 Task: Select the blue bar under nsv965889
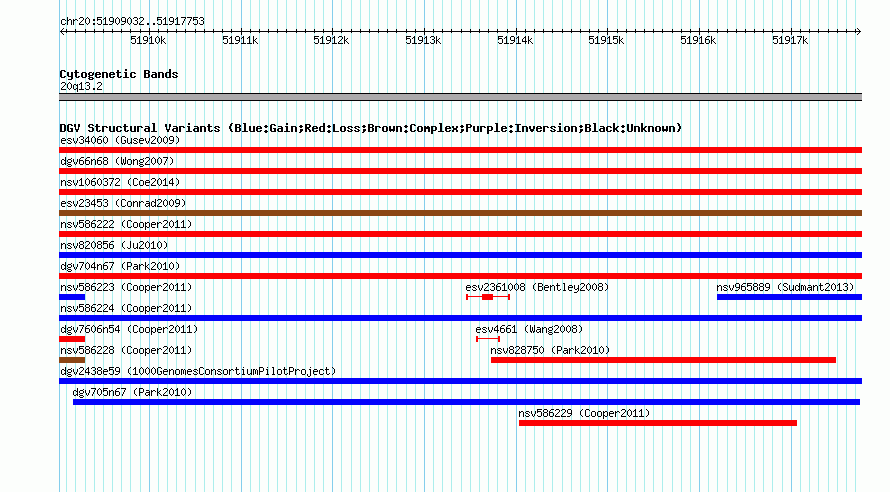pos(790,297)
